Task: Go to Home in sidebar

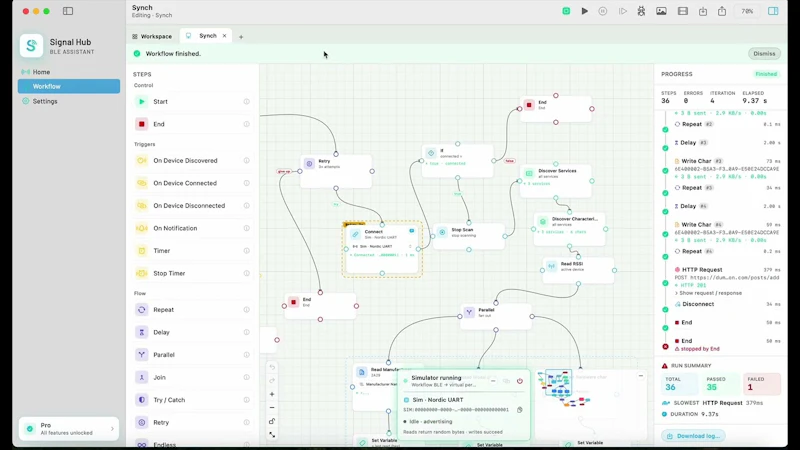Action: (x=69, y=72)
